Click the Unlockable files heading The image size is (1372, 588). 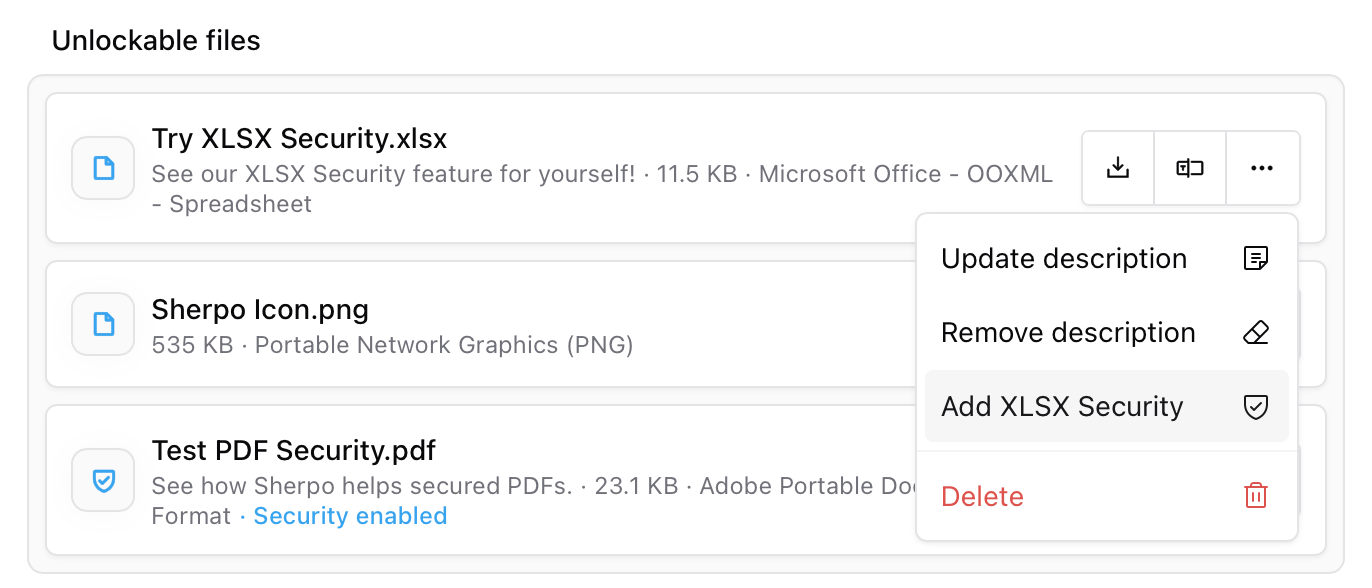(x=156, y=41)
